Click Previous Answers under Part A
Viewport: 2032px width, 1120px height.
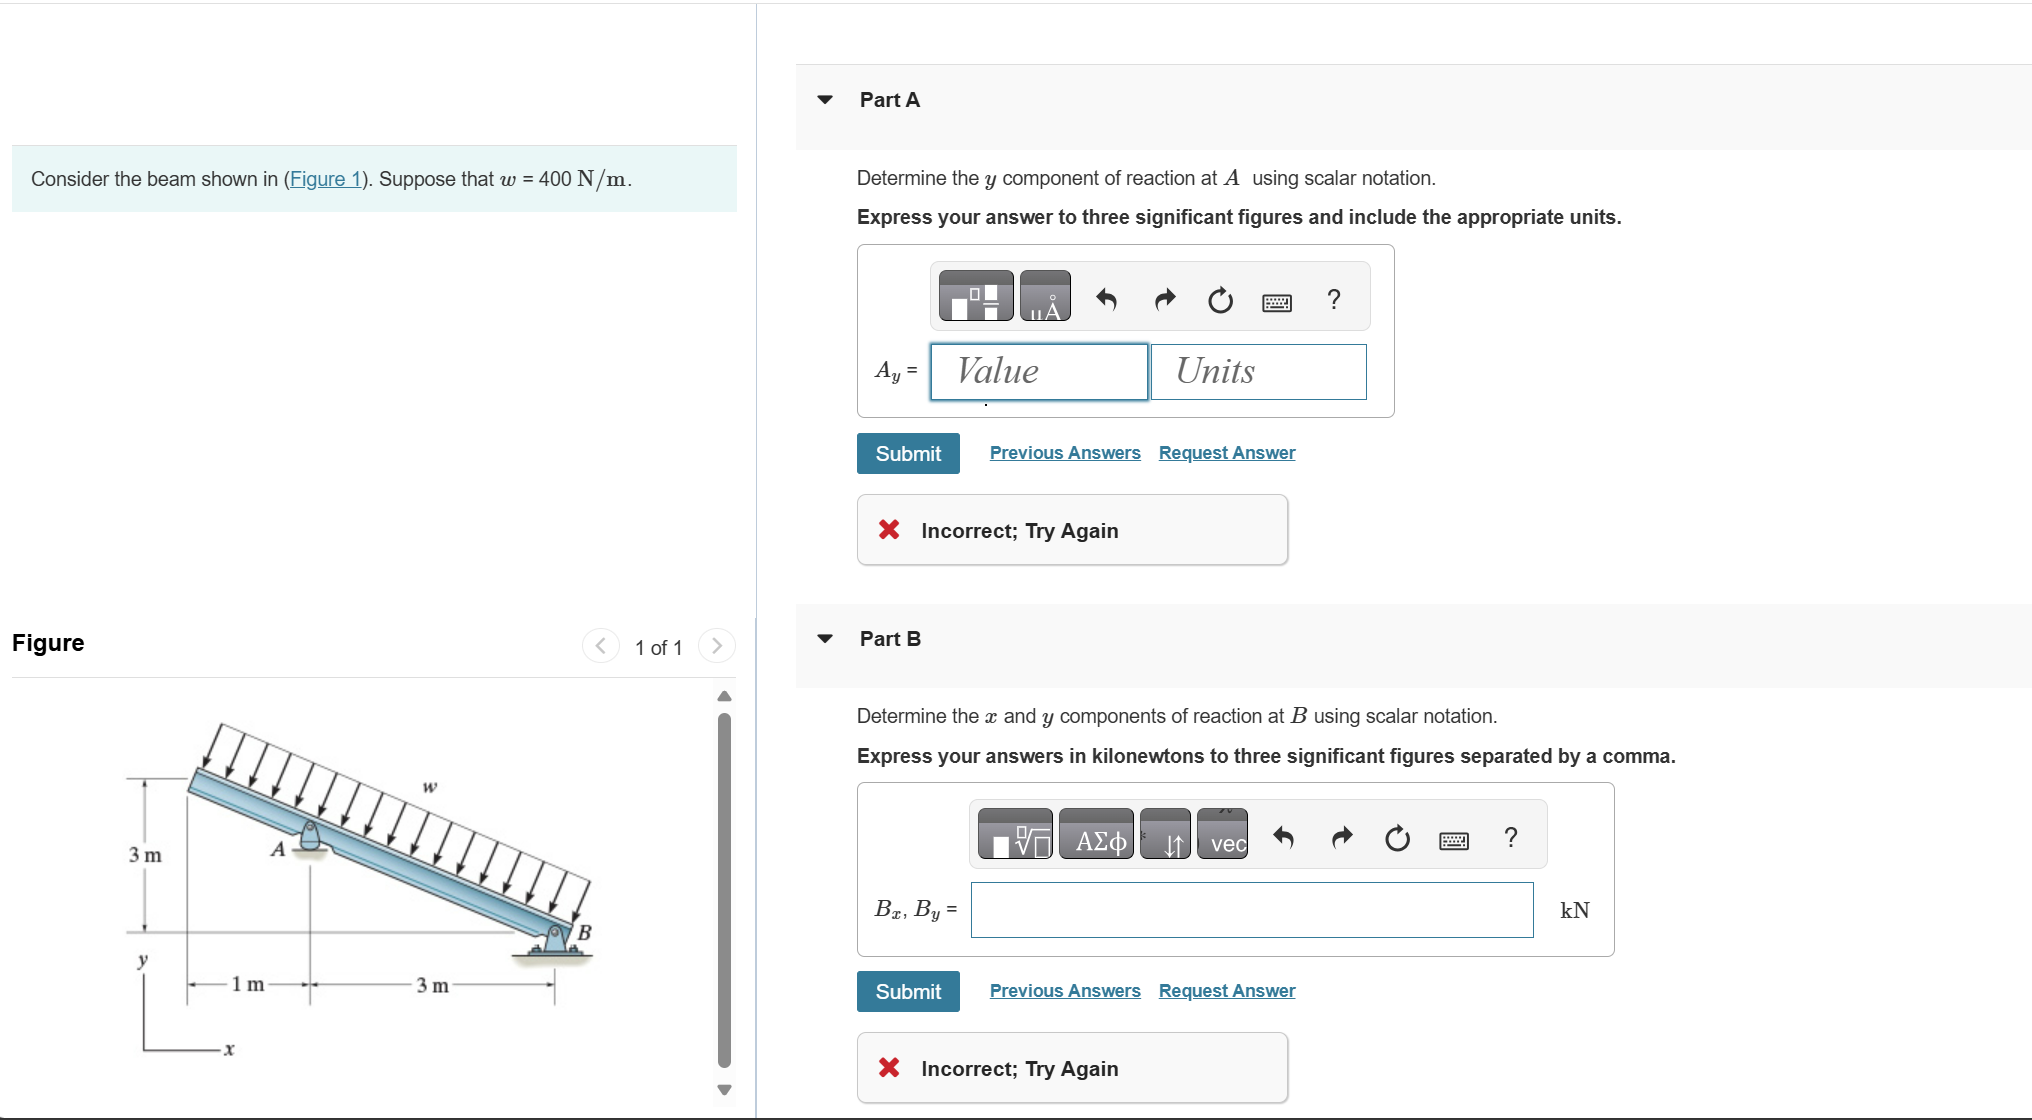[x=1064, y=452]
